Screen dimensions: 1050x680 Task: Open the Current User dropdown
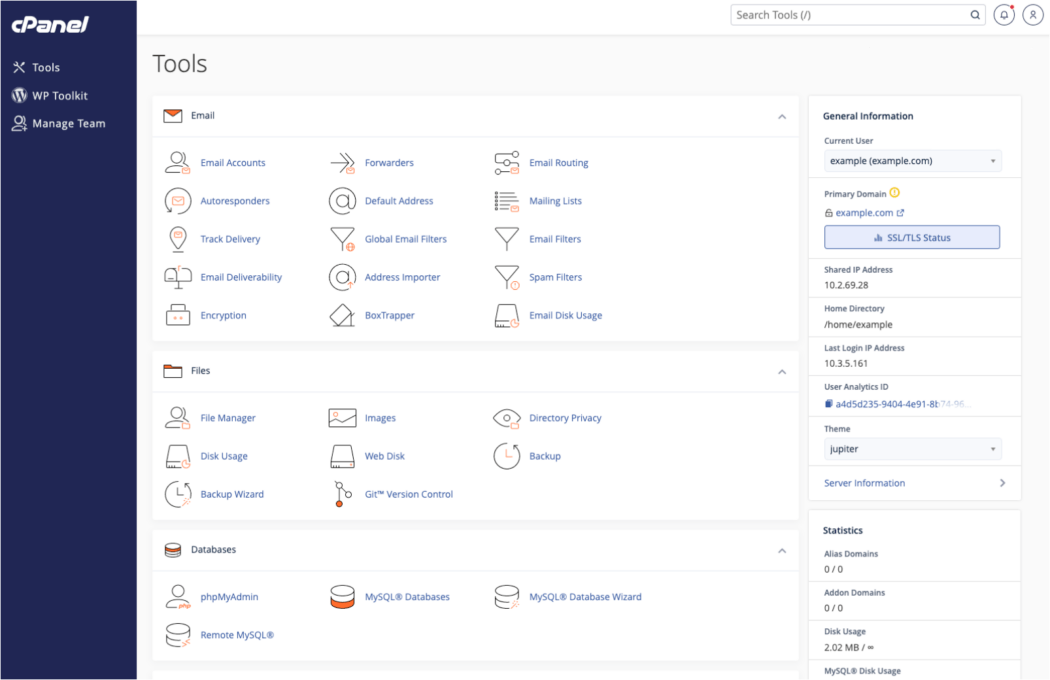click(x=912, y=160)
